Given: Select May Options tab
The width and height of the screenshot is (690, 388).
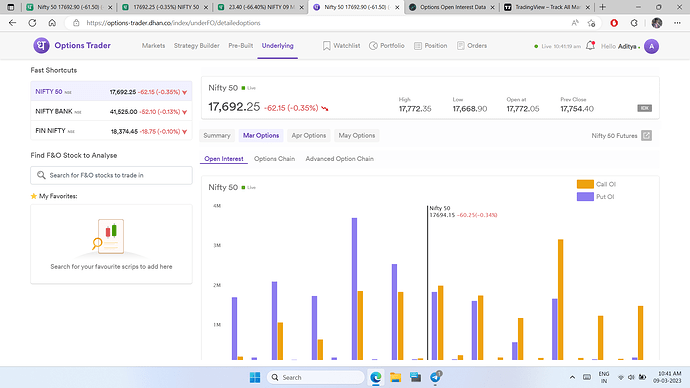Looking at the screenshot, I should (x=357, y=135).
